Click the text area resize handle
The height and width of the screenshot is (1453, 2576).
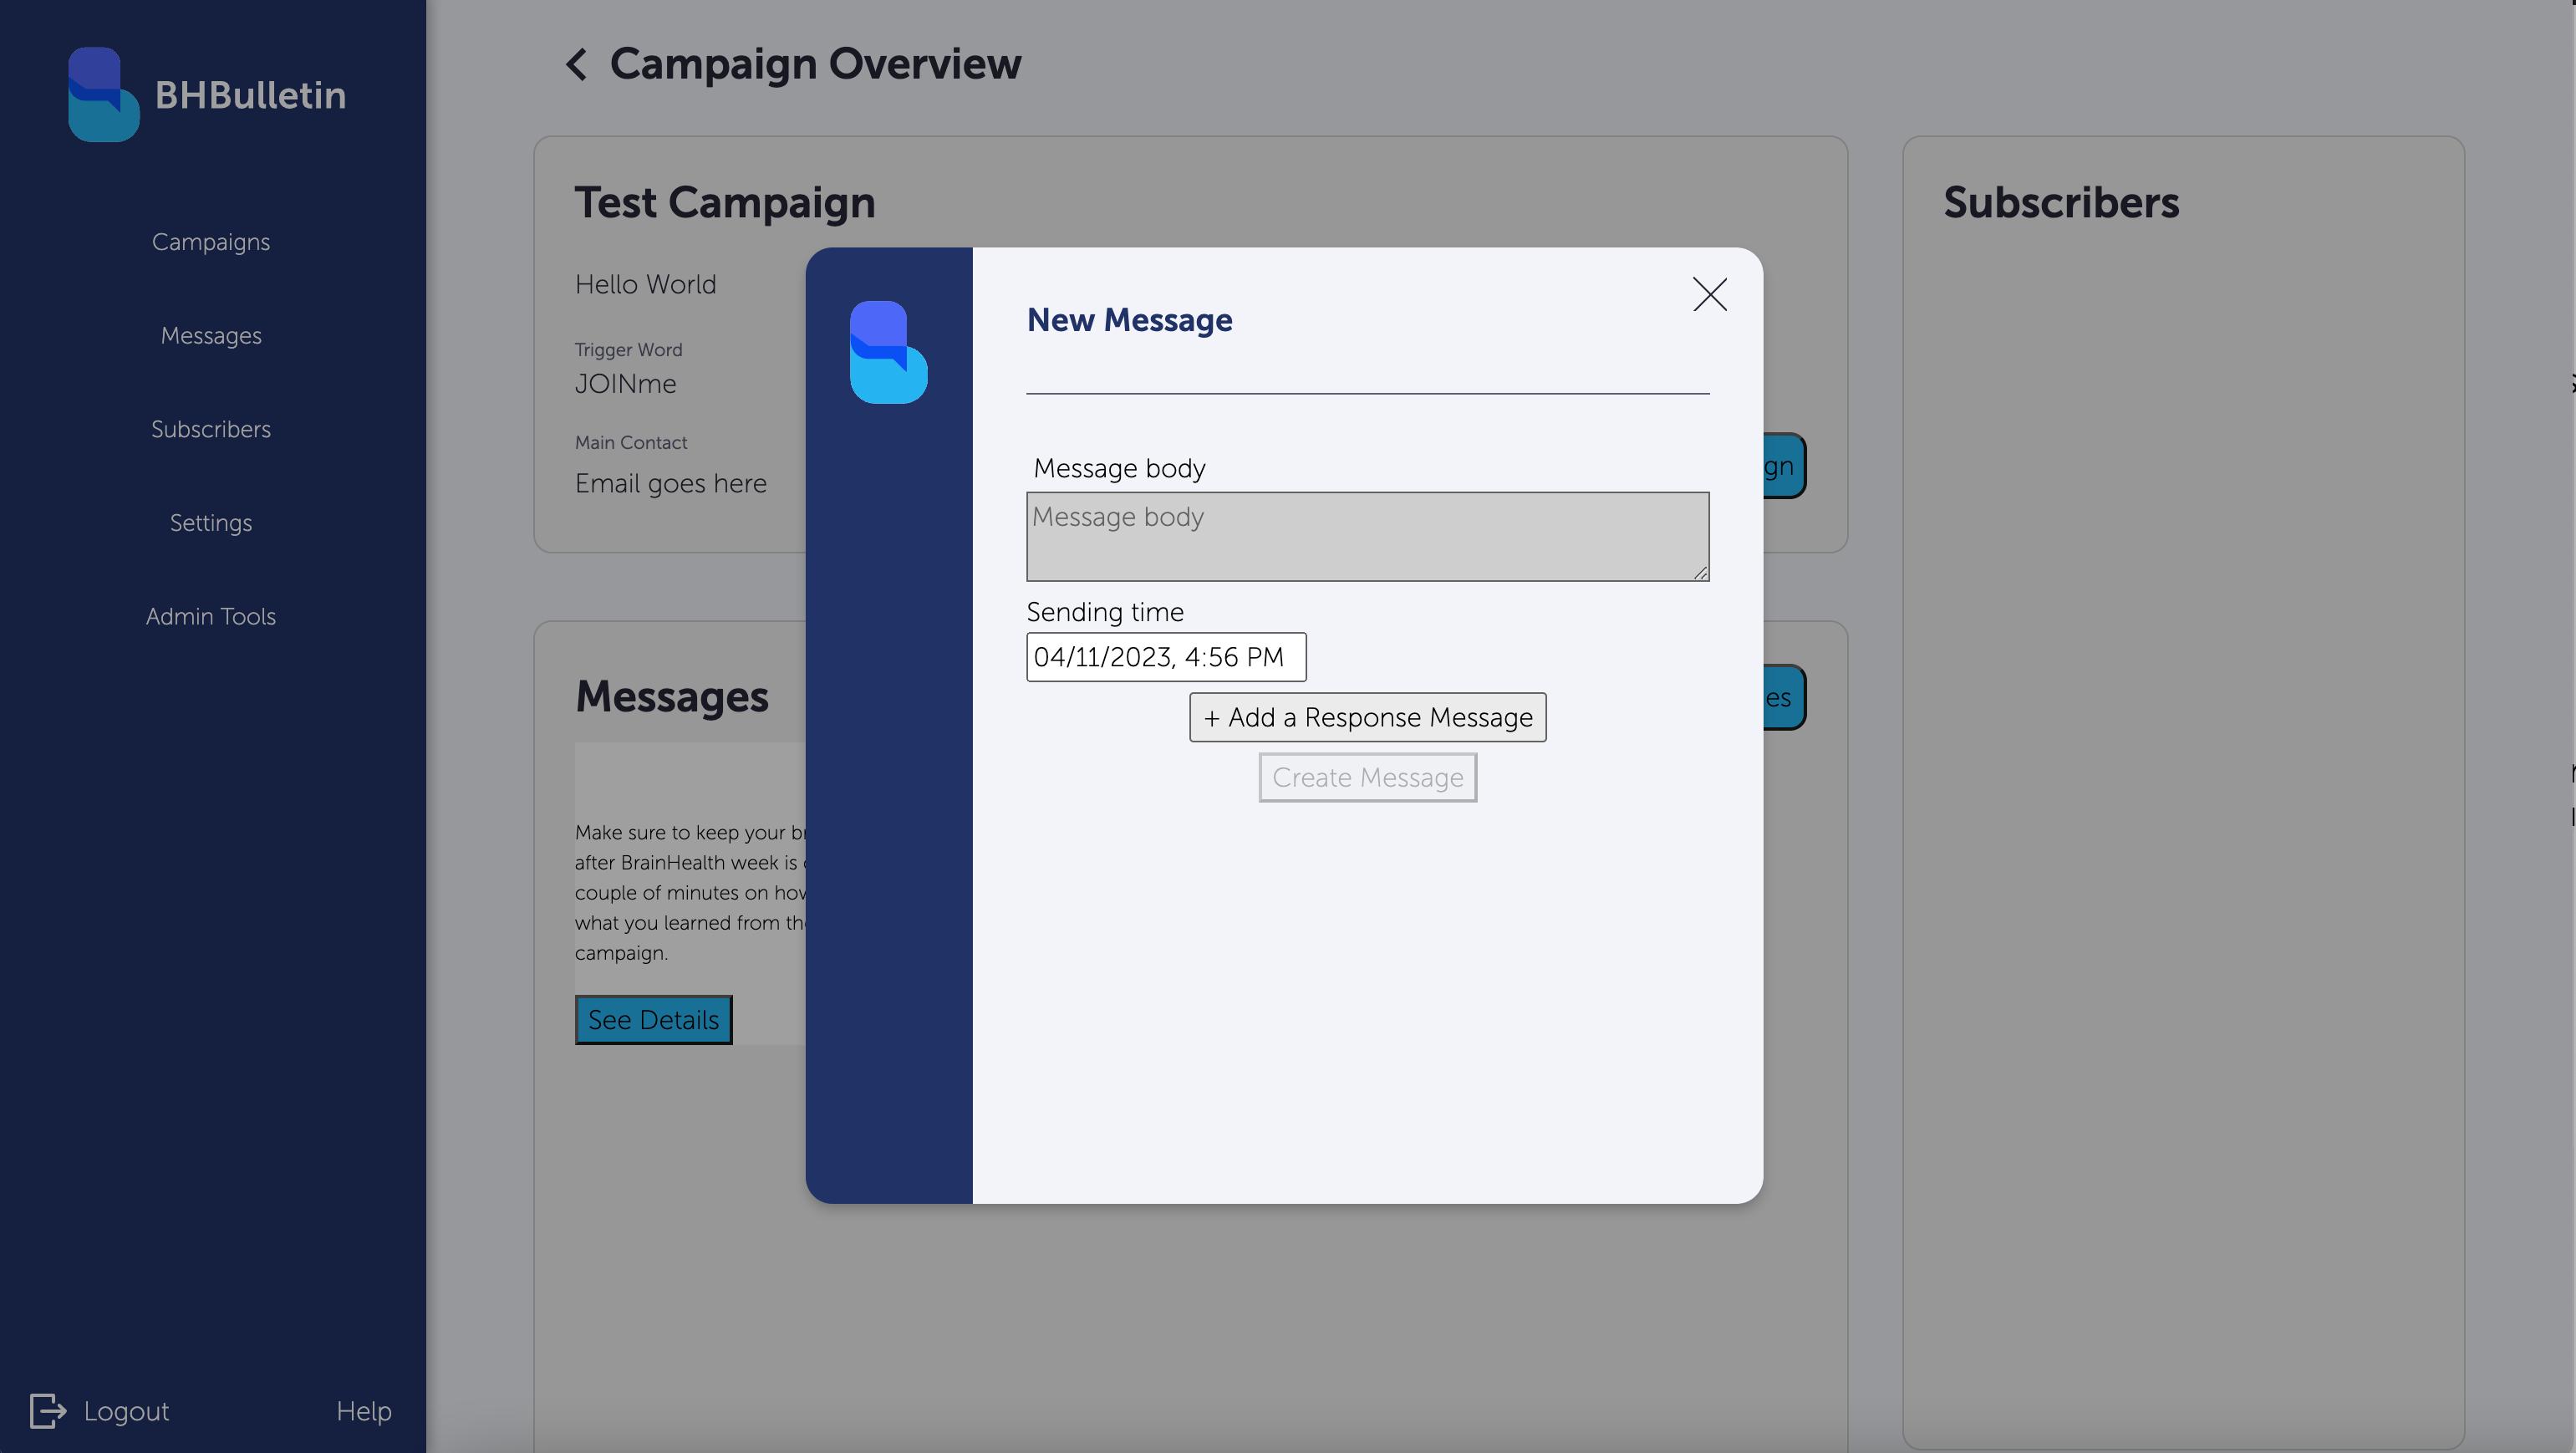(1700, 573)
